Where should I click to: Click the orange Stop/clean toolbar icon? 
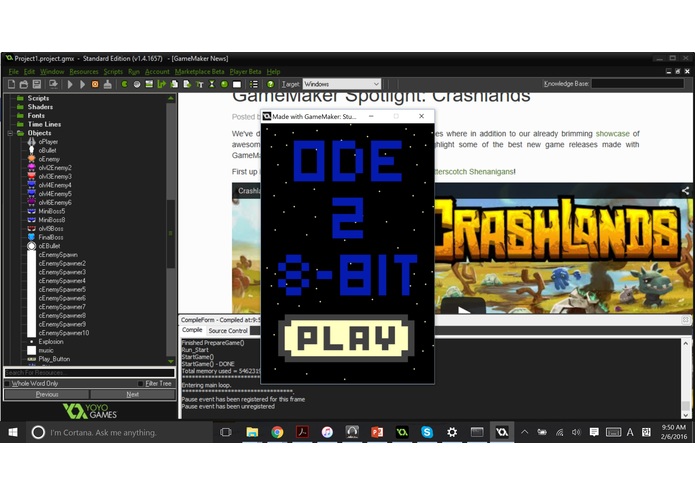95,84
